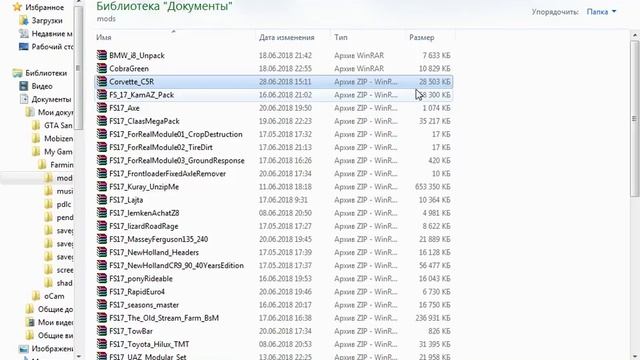Open Мои документы in navigation tree
The height and width of the screenshot is (360, 640).
(x=55, y=112)
